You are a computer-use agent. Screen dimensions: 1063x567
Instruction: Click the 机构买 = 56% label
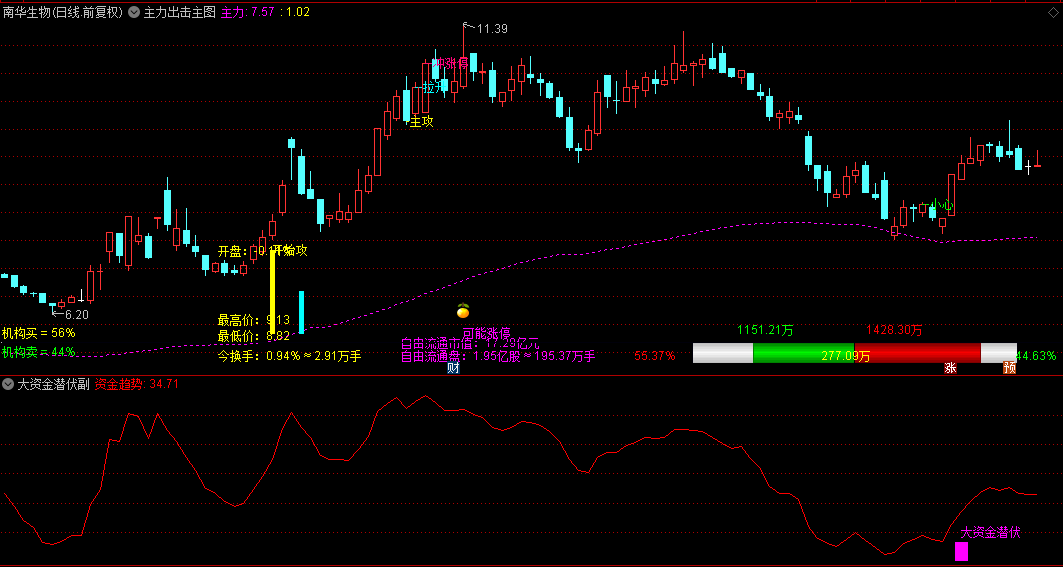click(x=39, y=333)
